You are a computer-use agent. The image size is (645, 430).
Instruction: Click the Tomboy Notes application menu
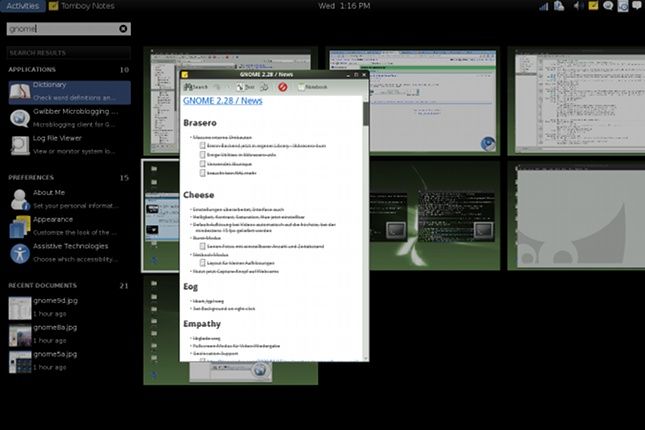[82, 6]
